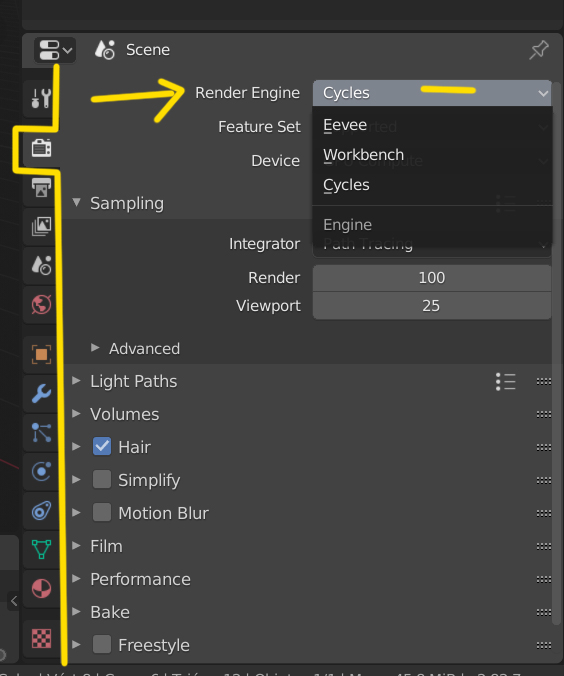Open the Modifier properties wrench tab
Viewport: 564px width, 676px height.
click(41, 394)
